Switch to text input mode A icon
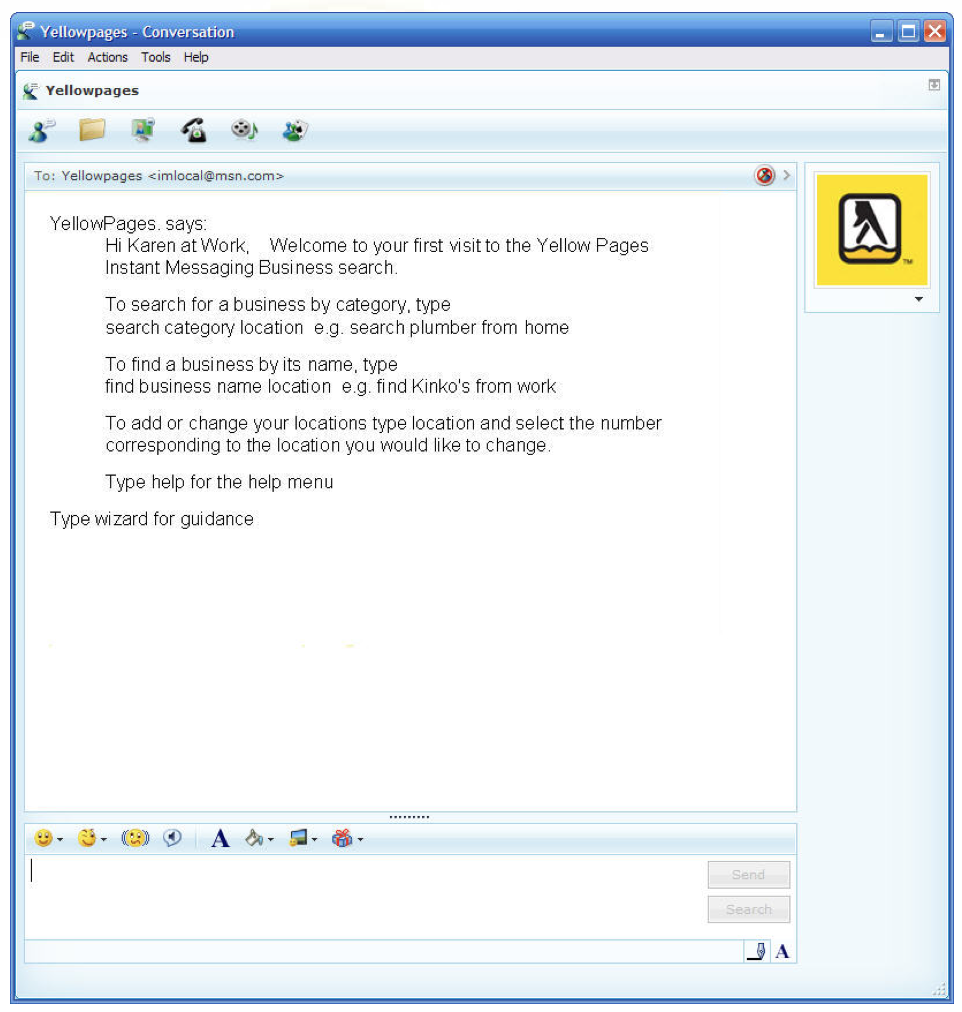This screenshot has width=962, height=1012. [783, 951]
